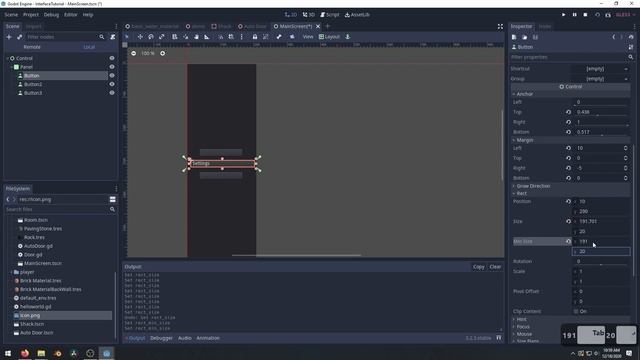The width and height of the screenshot is (640, 360).
Task: Show the Remote scene tree
Action: pos(32,47)
